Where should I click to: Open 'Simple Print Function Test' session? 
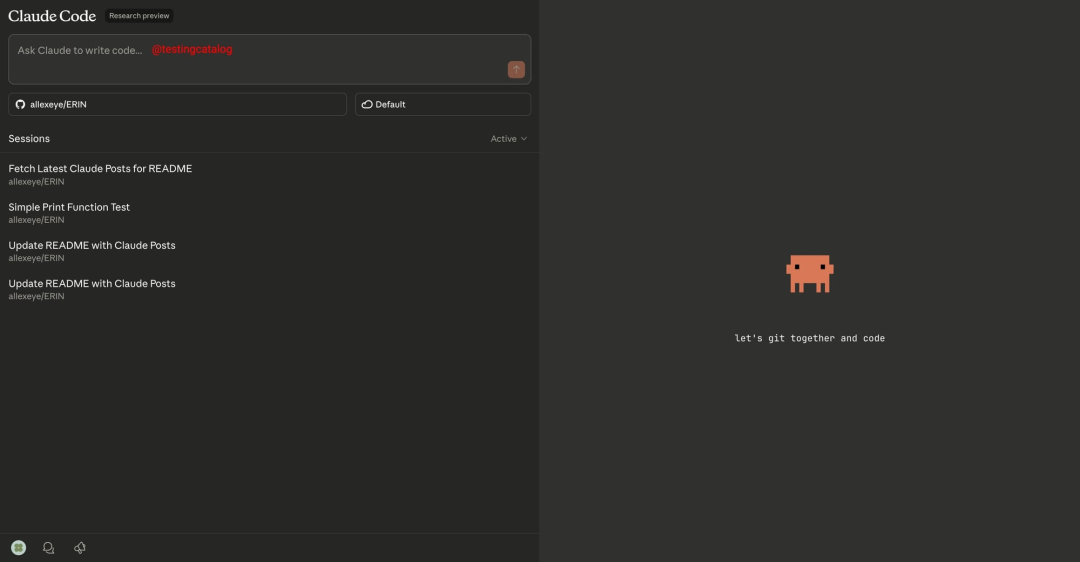click(269, 213)
